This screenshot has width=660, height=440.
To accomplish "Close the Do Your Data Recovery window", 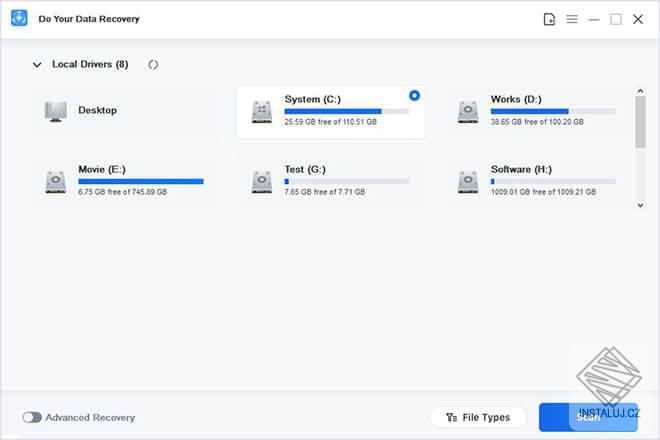I will click(x=638, y=19).
